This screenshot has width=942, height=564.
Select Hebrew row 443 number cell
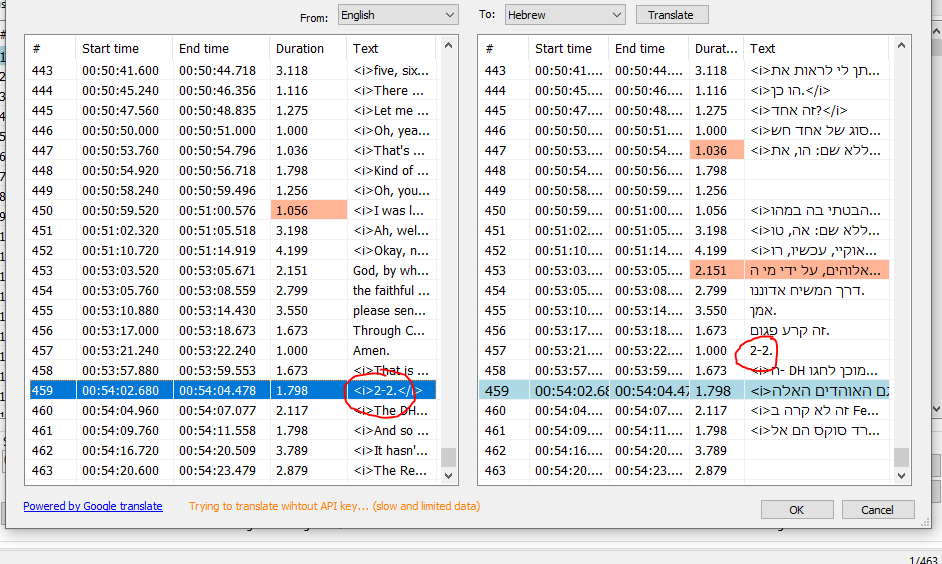[495, 71]
